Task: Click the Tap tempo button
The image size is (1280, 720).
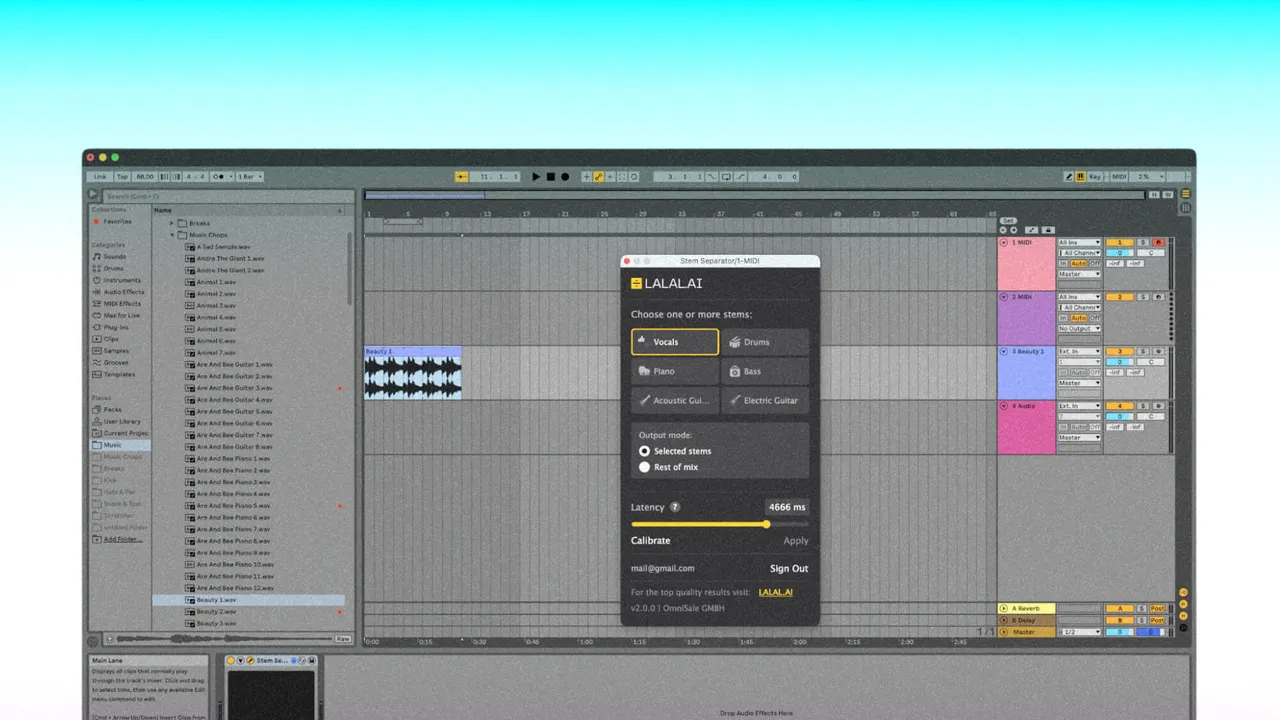Action: pyautogui.click(x=122, y=177)
